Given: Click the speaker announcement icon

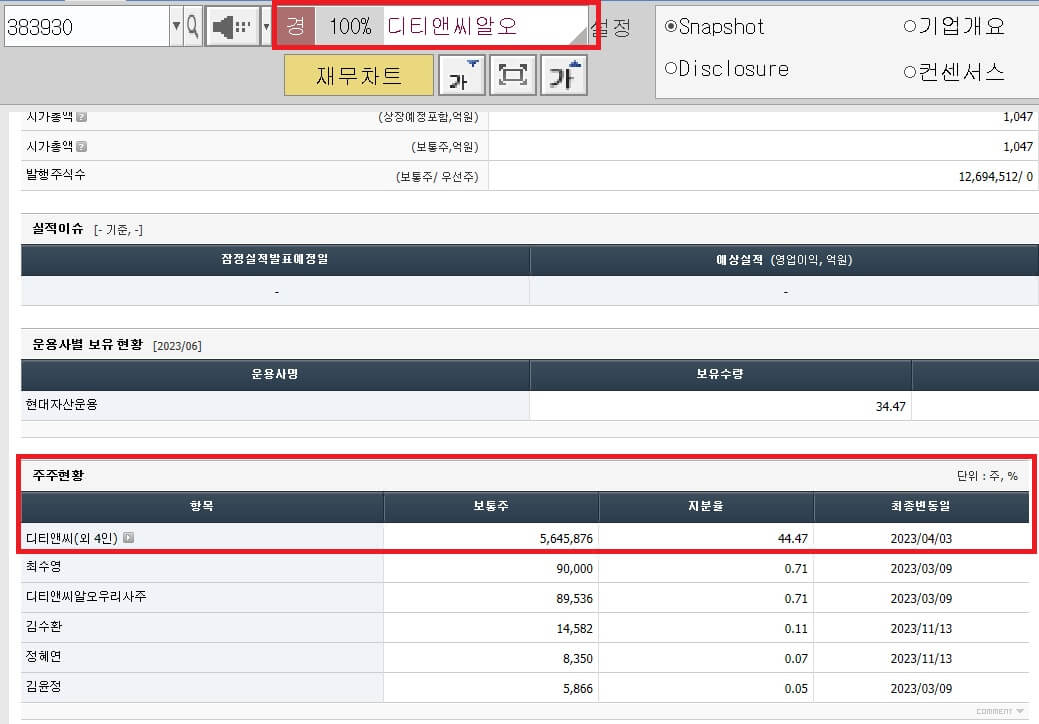Looking at the screenshot, I should (x=232, y=26).
